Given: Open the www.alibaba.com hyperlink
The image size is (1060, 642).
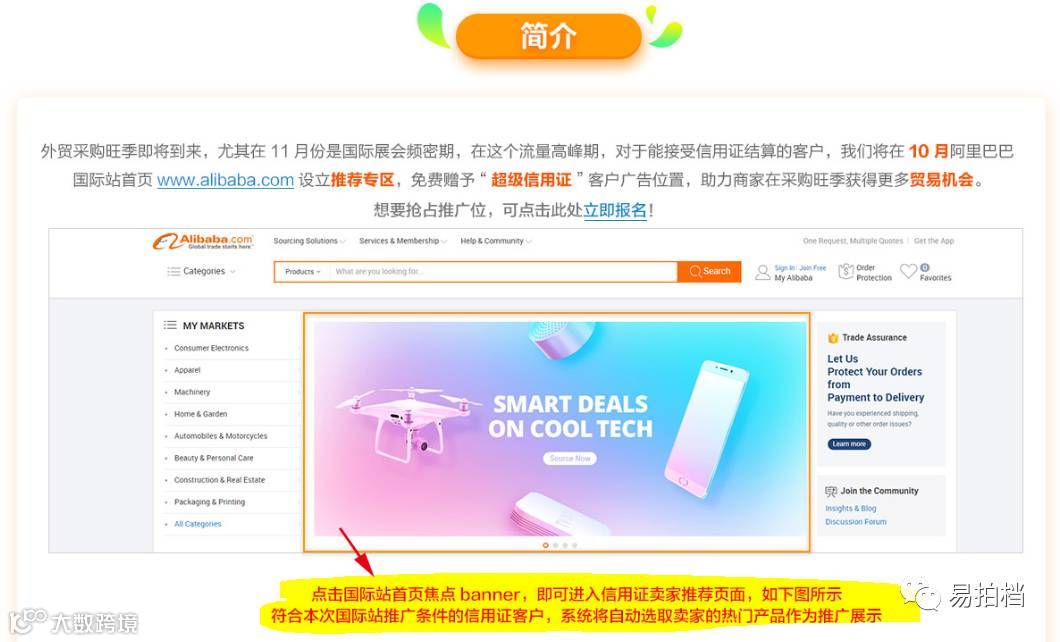Looking at the screenshot, I should [225, 180].
